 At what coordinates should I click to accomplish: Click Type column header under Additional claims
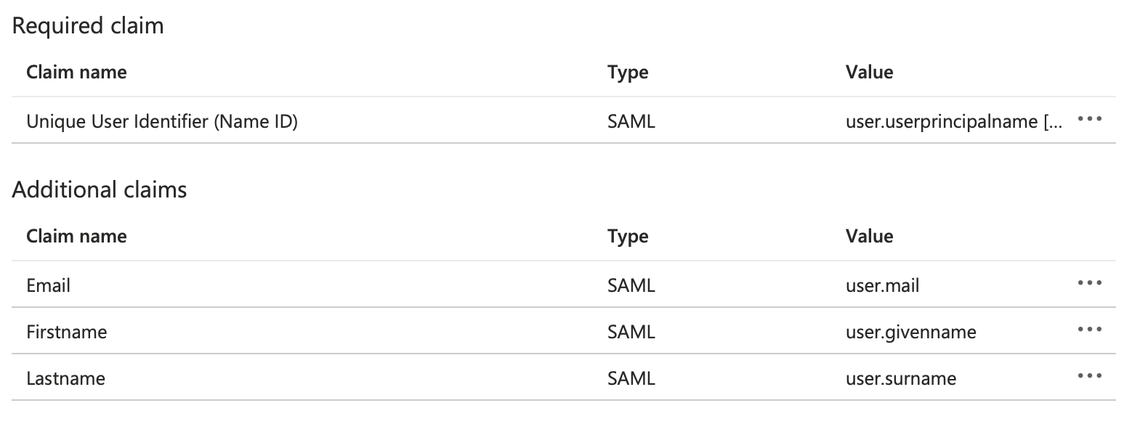click(x=627, y=236)
